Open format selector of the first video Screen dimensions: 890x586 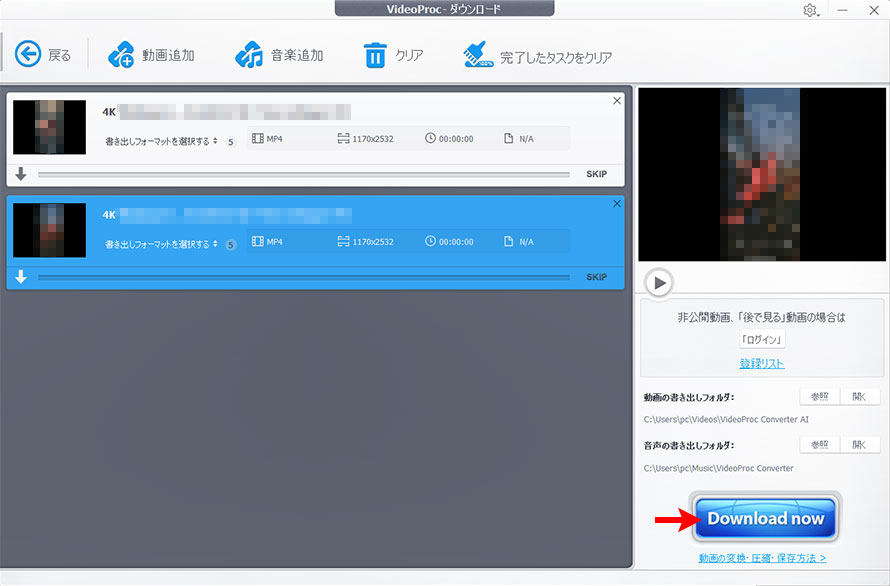click(161, 141)
